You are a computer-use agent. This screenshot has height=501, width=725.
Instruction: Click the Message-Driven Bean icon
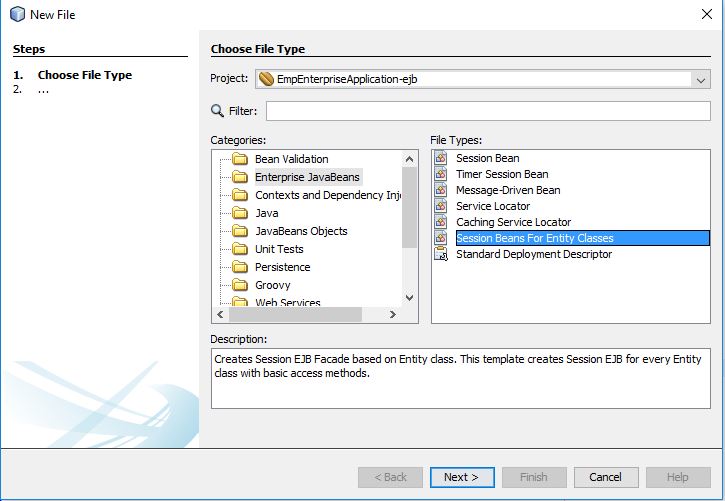click(x=441, y=190)
